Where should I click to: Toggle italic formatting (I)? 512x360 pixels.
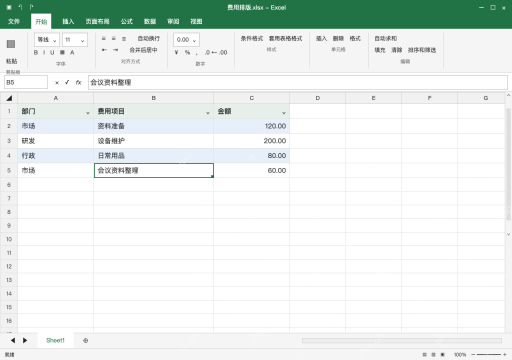click(44, 52)
